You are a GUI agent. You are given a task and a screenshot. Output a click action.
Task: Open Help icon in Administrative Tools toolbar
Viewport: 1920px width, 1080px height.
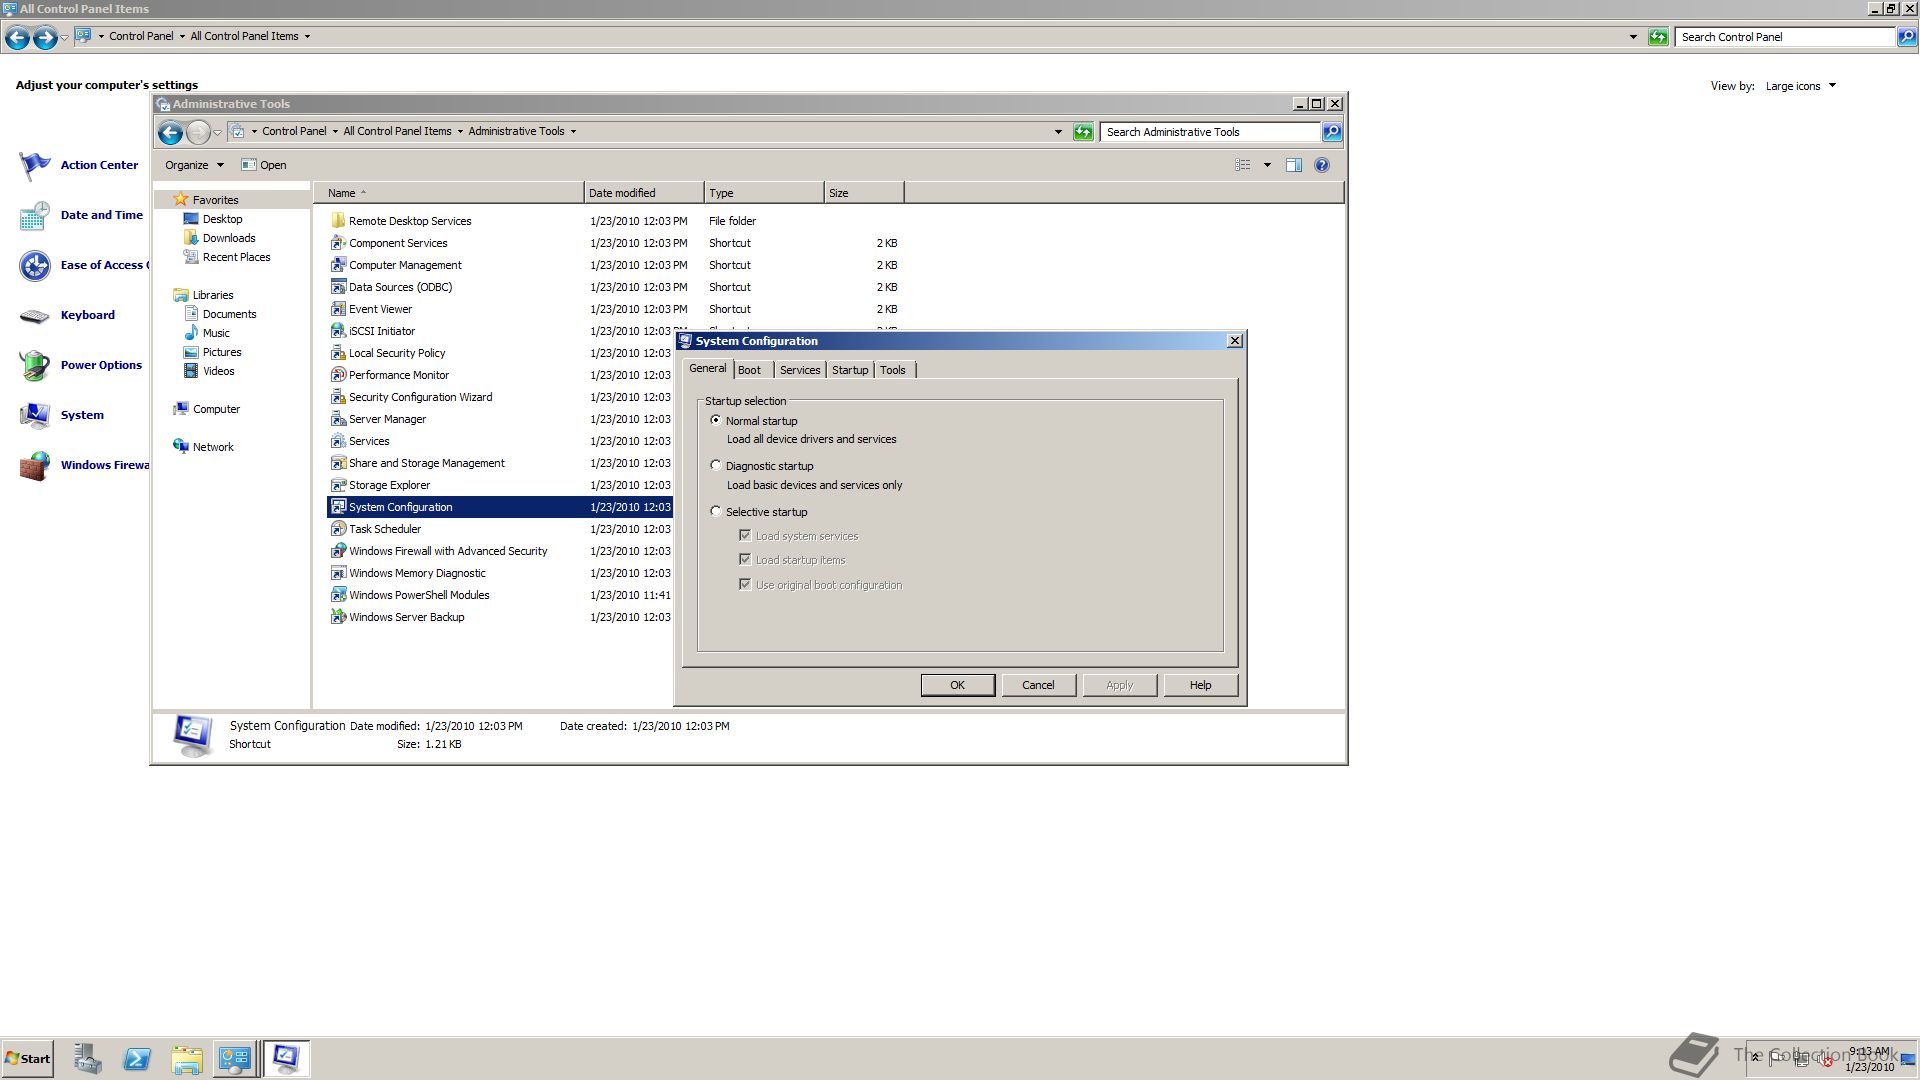(x=1322, y=165)
